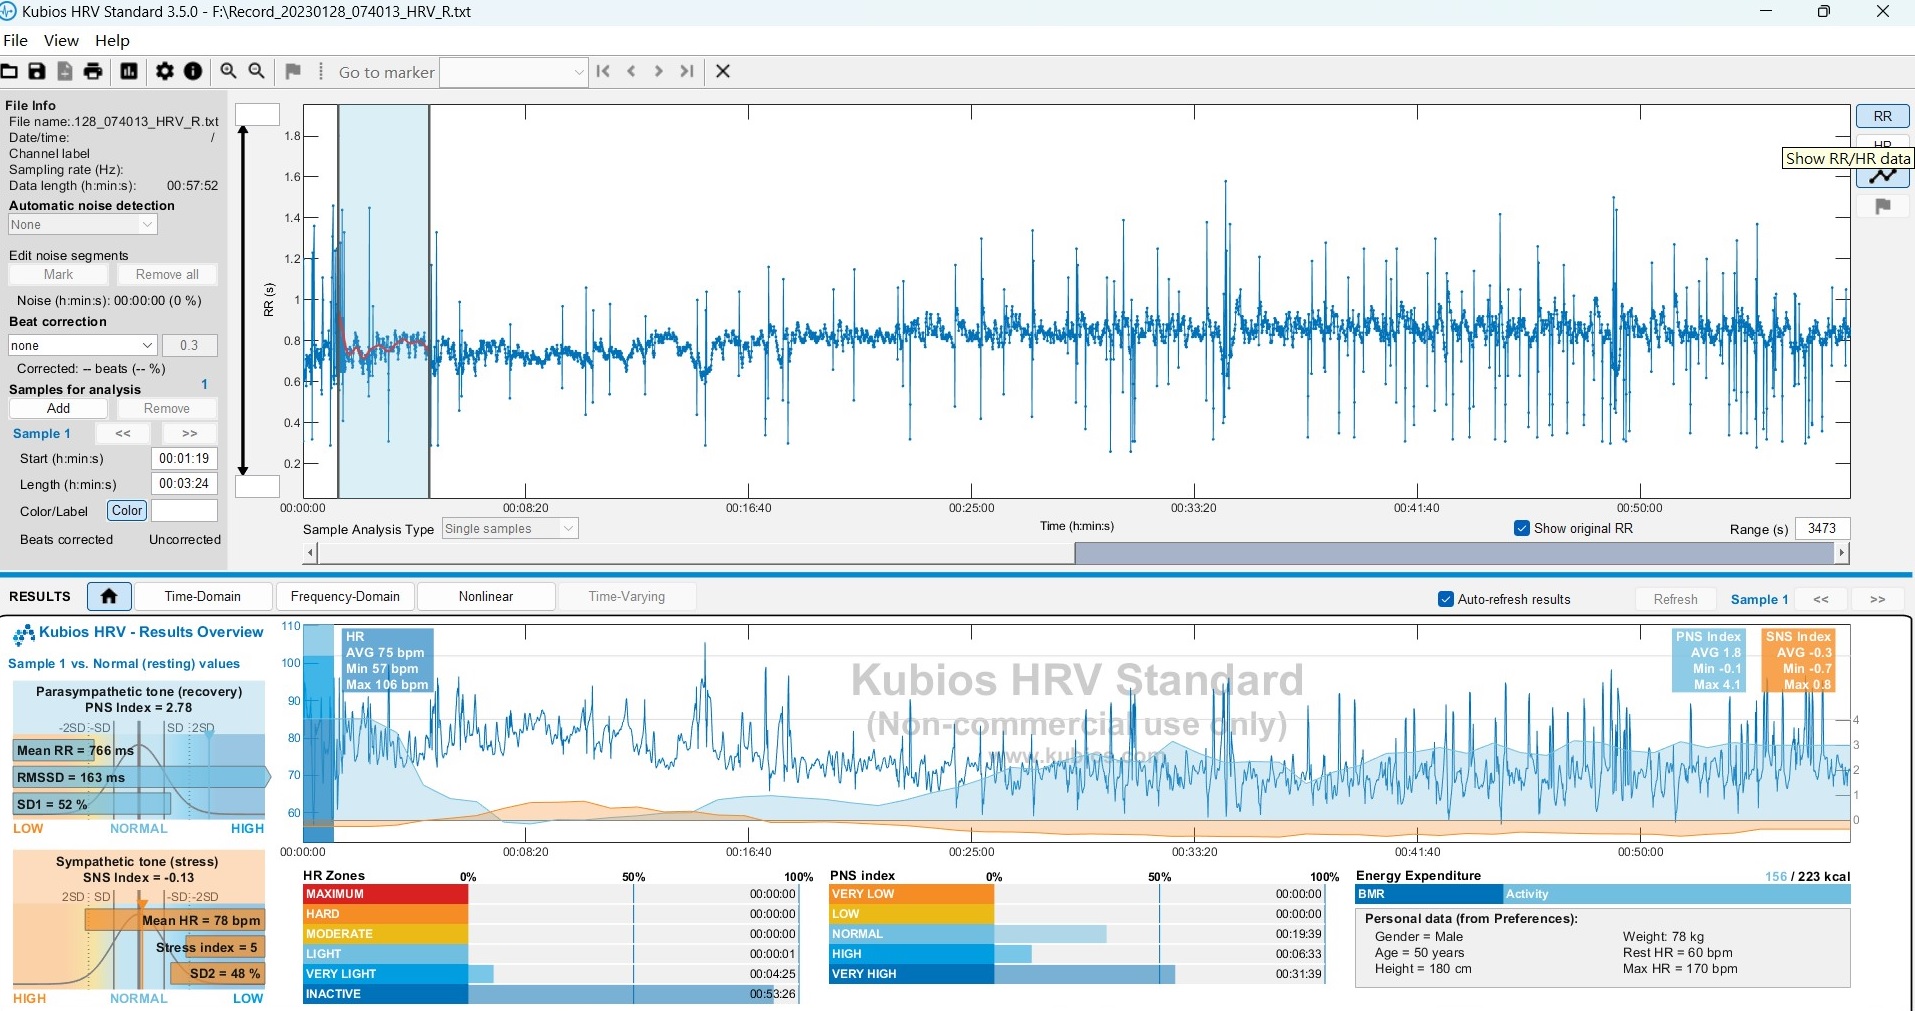Image resolution: width=1915 pixels, height=1011 pixels.
Task: Switch to Nonlinear results tab
Action: coord(486,596)
